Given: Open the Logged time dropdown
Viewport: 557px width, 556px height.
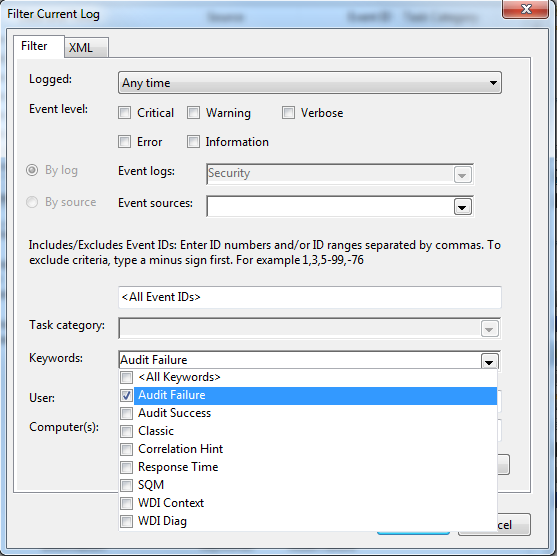Looking at the screenshot, I should pos(310,83).
